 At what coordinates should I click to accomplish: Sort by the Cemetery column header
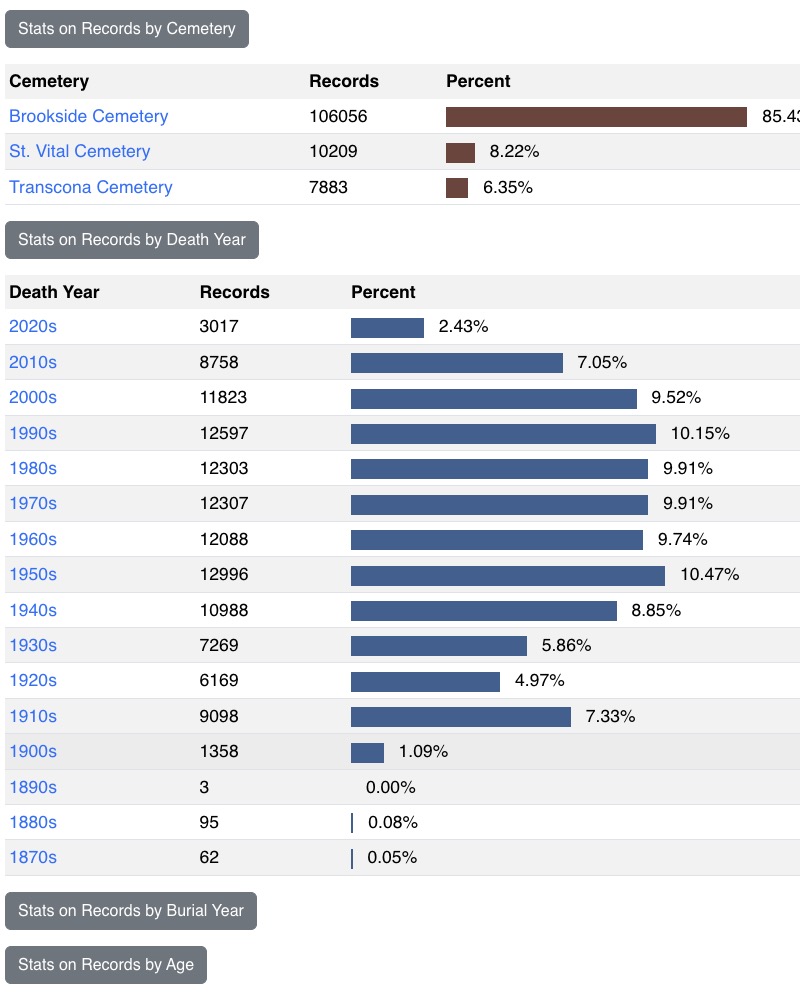(45, 81)
